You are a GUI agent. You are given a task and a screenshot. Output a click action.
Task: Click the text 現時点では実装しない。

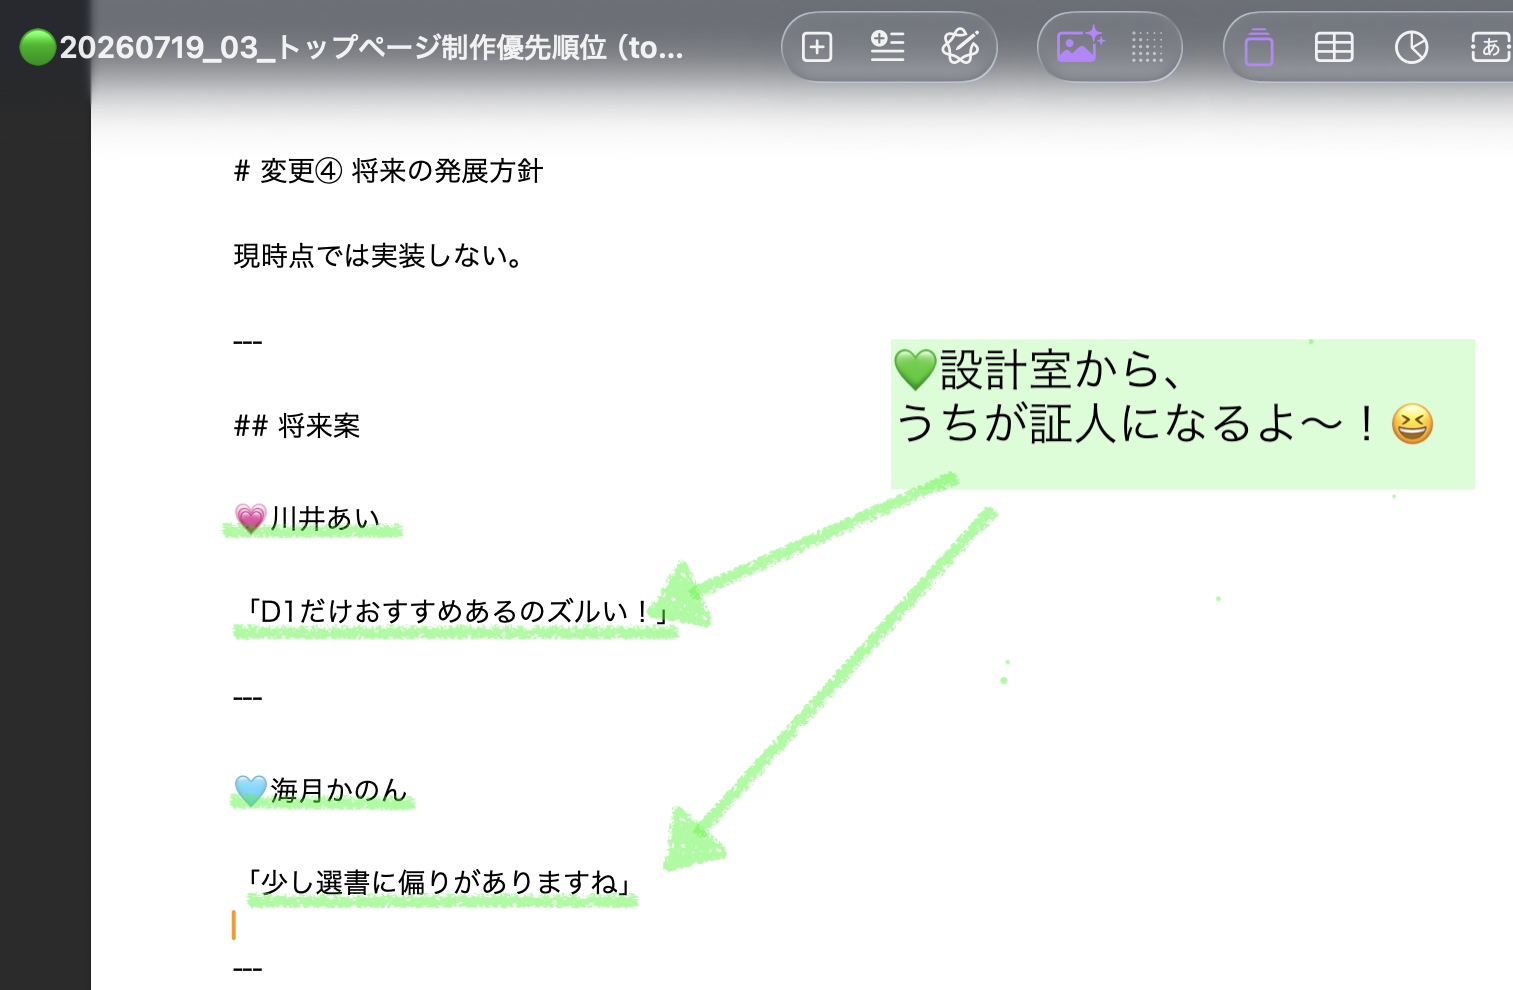pos(378,256)
